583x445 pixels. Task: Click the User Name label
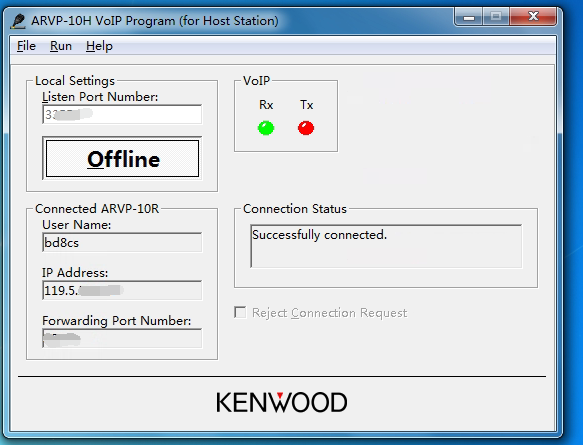[77, 225]
